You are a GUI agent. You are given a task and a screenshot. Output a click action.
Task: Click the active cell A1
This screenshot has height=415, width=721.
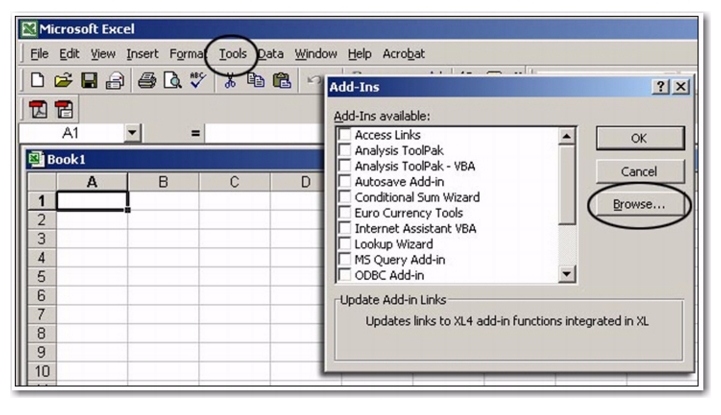(x=92, y=201)
